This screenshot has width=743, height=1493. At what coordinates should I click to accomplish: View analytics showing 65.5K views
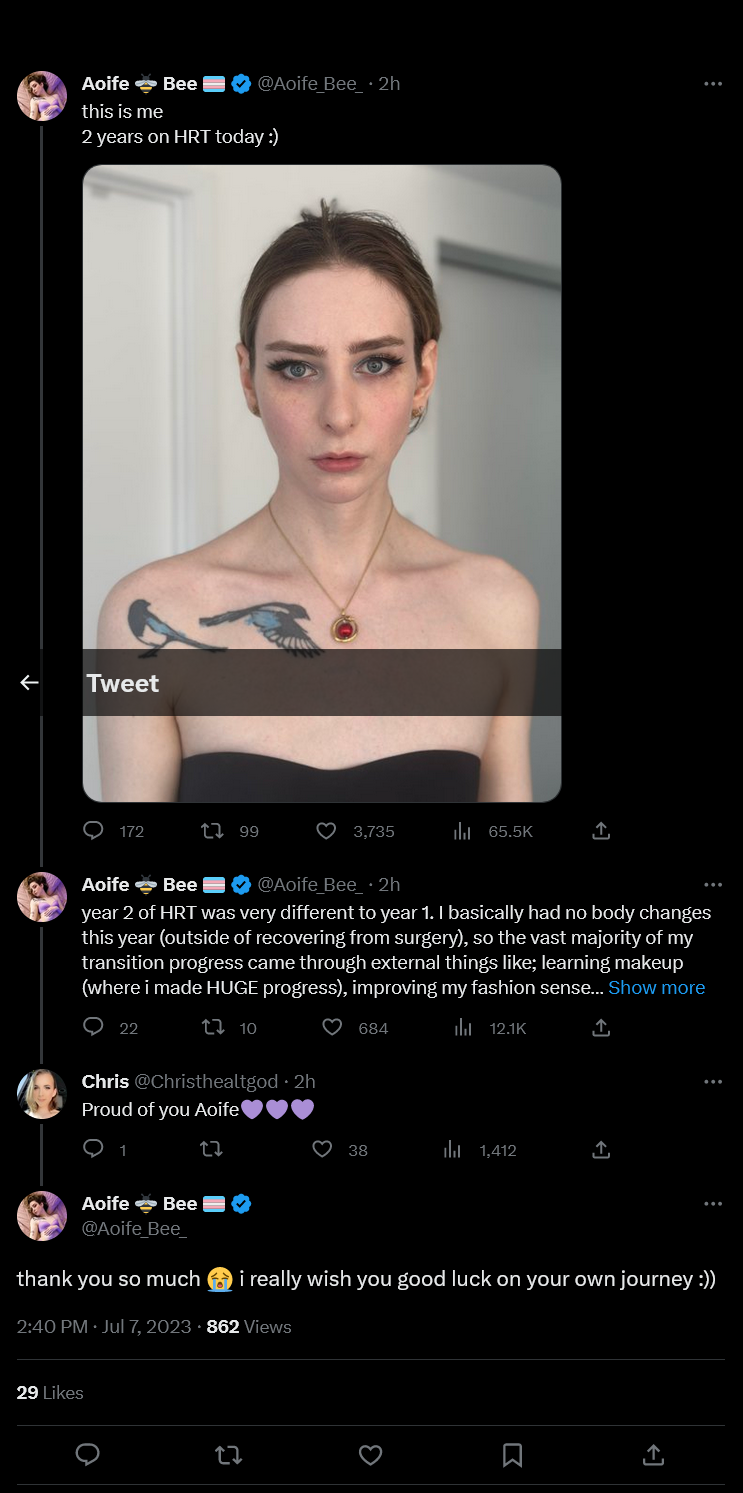[462, 830]
